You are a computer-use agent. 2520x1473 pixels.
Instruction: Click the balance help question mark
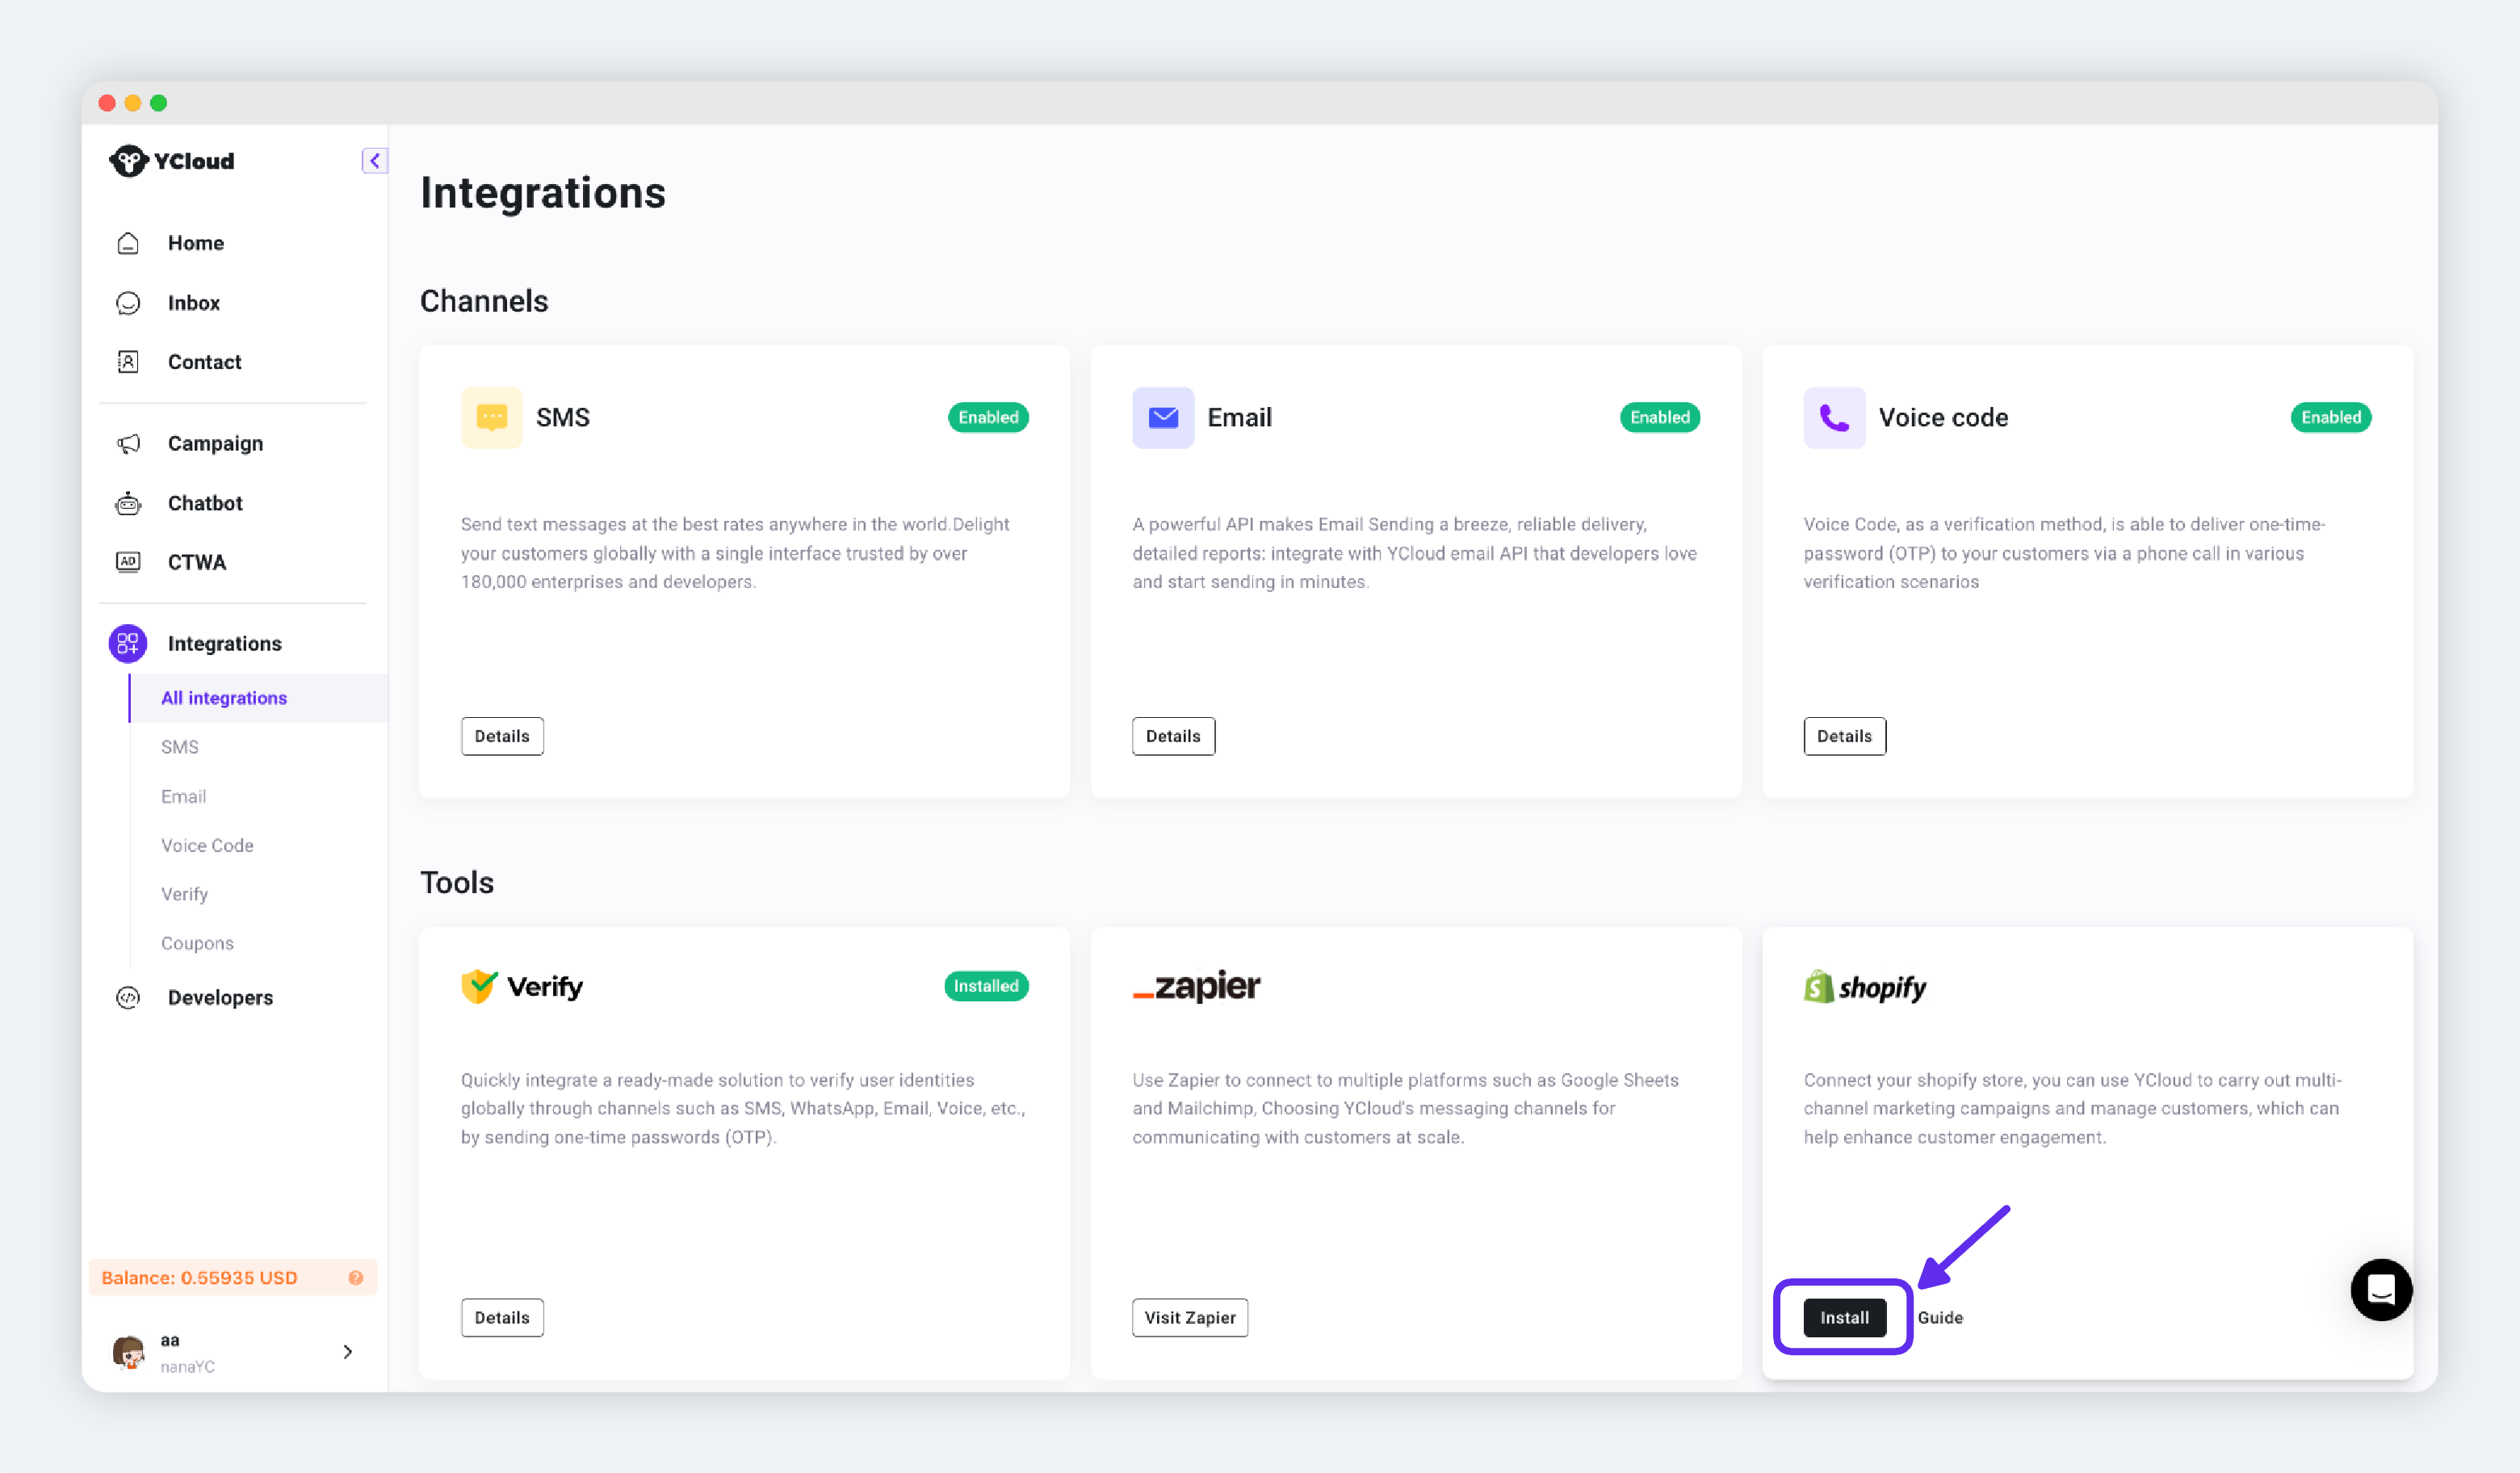tap(355, 1278)
